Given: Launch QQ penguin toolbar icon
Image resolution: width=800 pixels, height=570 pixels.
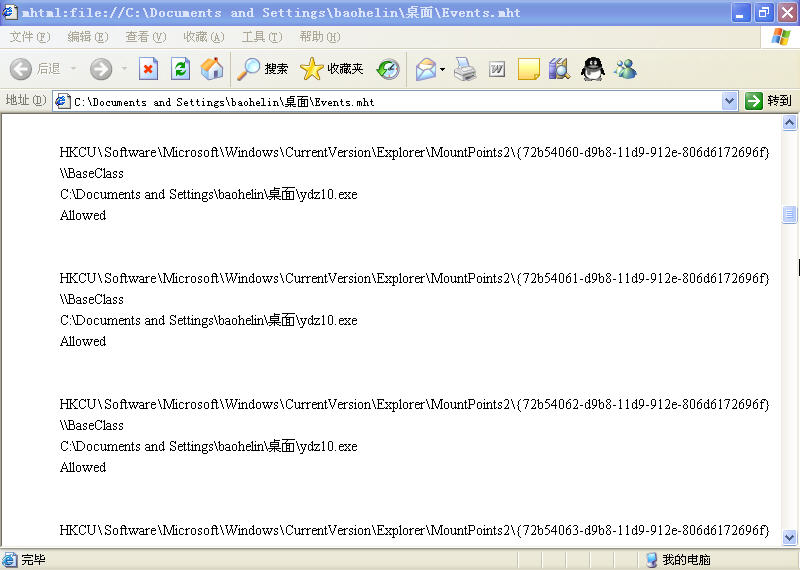Looking at the screenshot, I should pyautogui.click(x=593, y=69).
